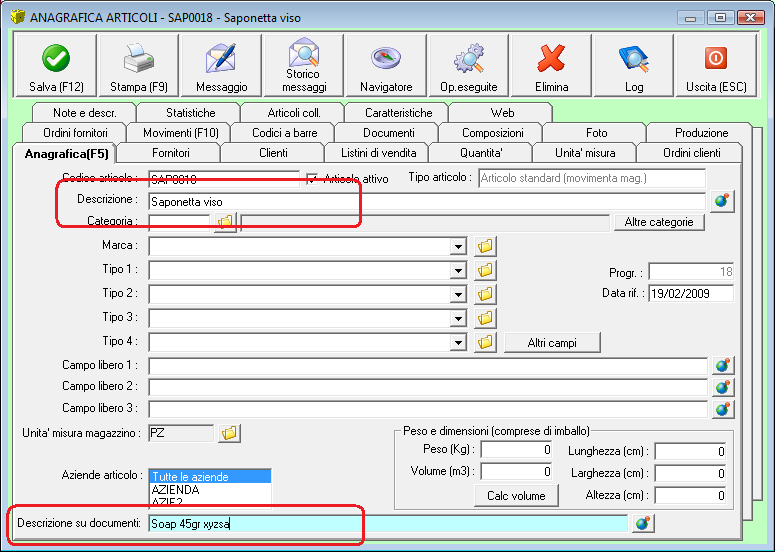This screenshot has width=775, height=552.
Task: Open the Listini di vendita tab
Action: tap(378, 153)
